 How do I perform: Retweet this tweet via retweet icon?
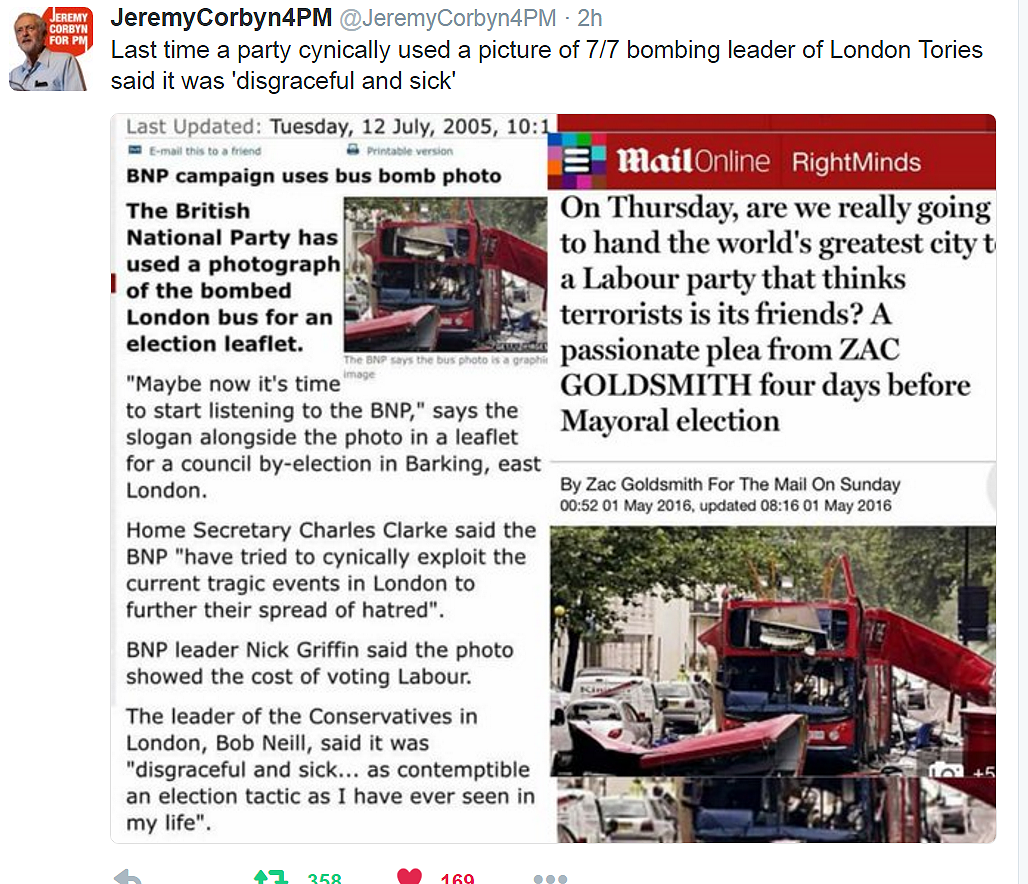[x=271, y=877]
